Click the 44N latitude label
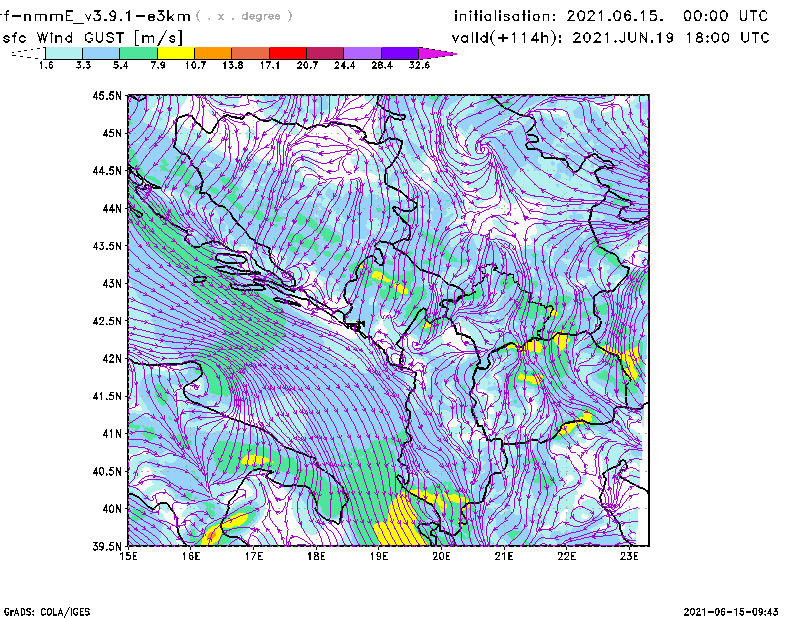This screenshot has width=800, height=618. 112,208
